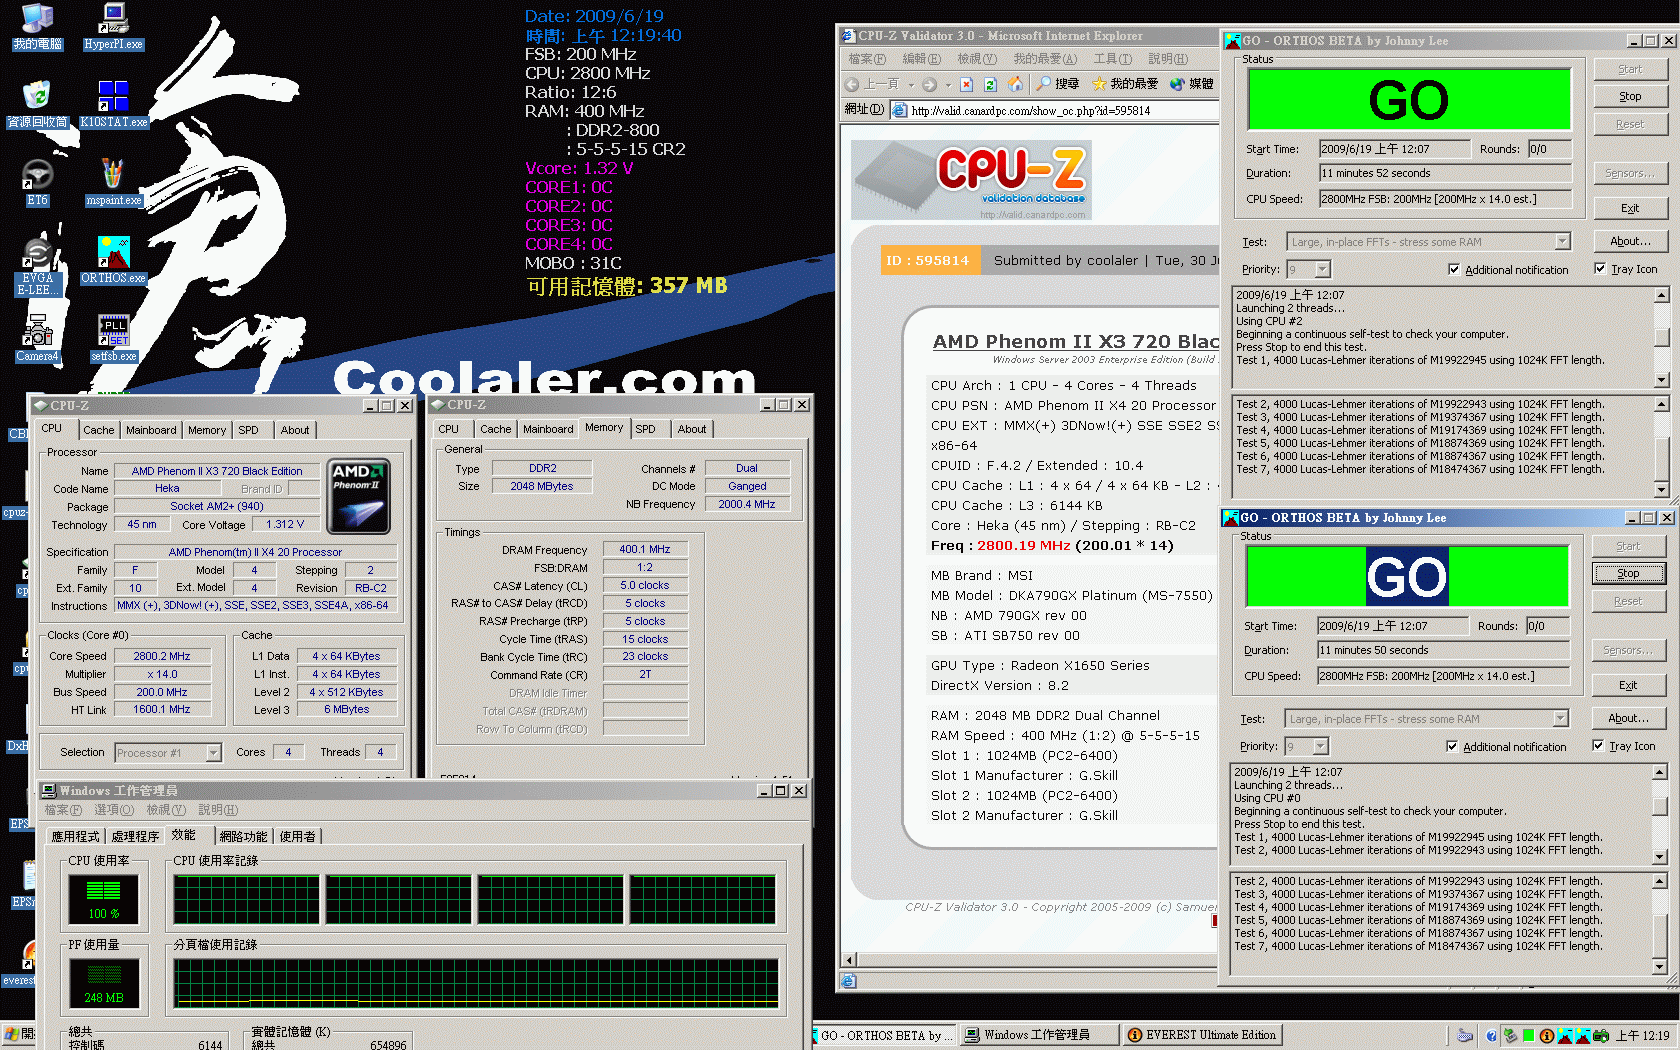The height and width of the screenshot is (1050, 1680).
Task: Click the CPU usage history graph
Action: [475, 899]
